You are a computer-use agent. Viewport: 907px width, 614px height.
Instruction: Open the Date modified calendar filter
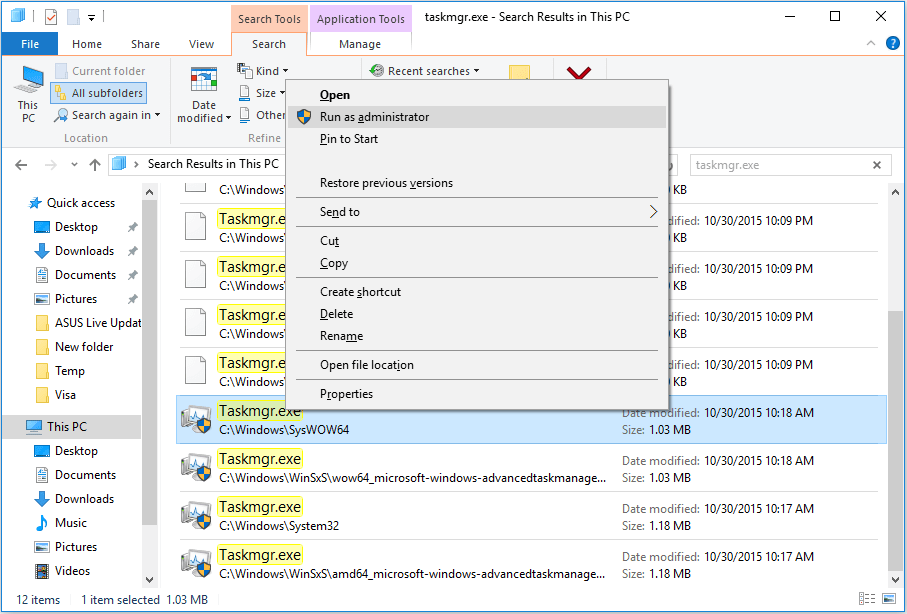pyautogui.click(x=204, y=95)
